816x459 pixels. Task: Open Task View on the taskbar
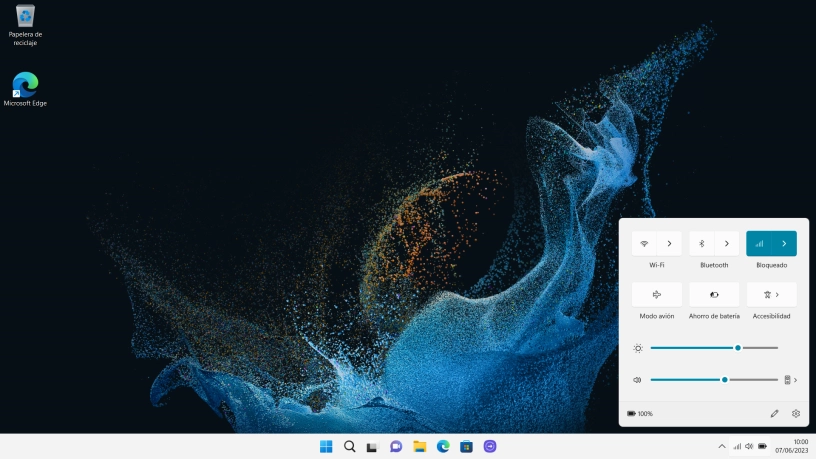click(x=372, y=447)
